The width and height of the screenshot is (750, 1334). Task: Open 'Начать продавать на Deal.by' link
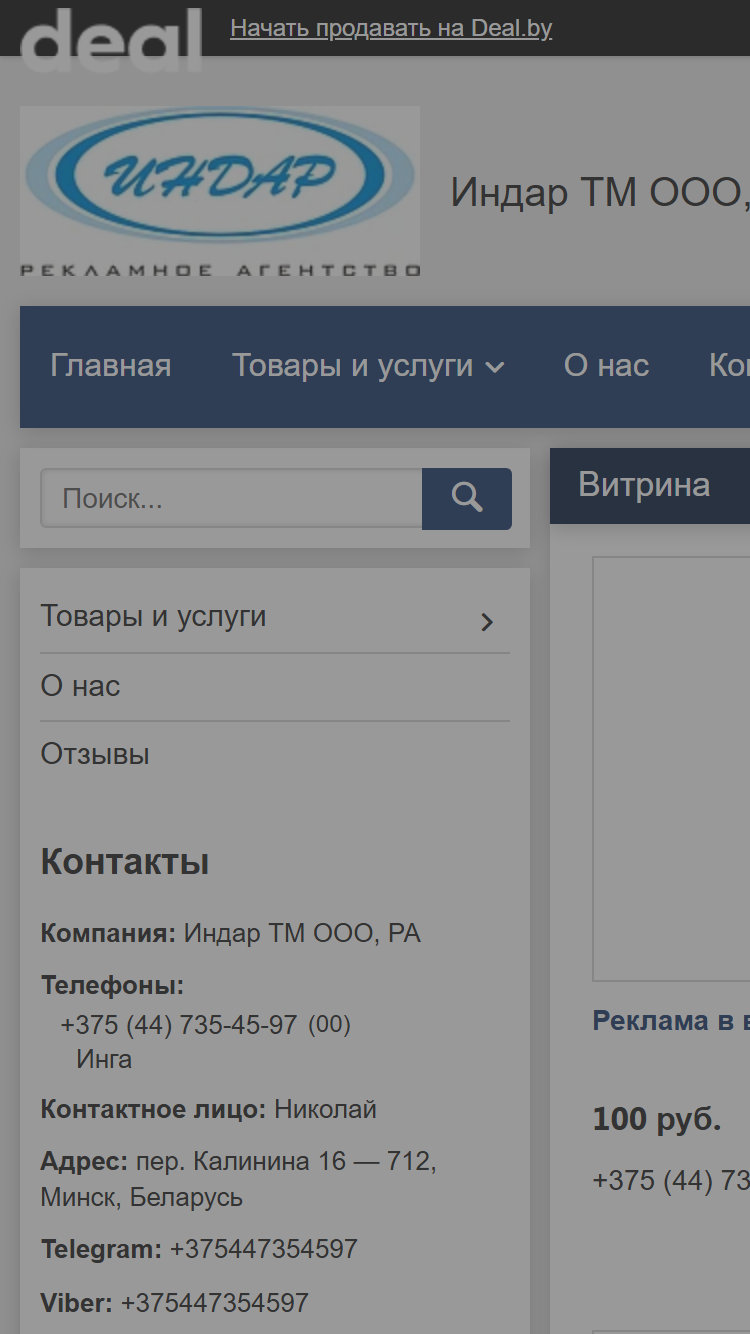391,28
